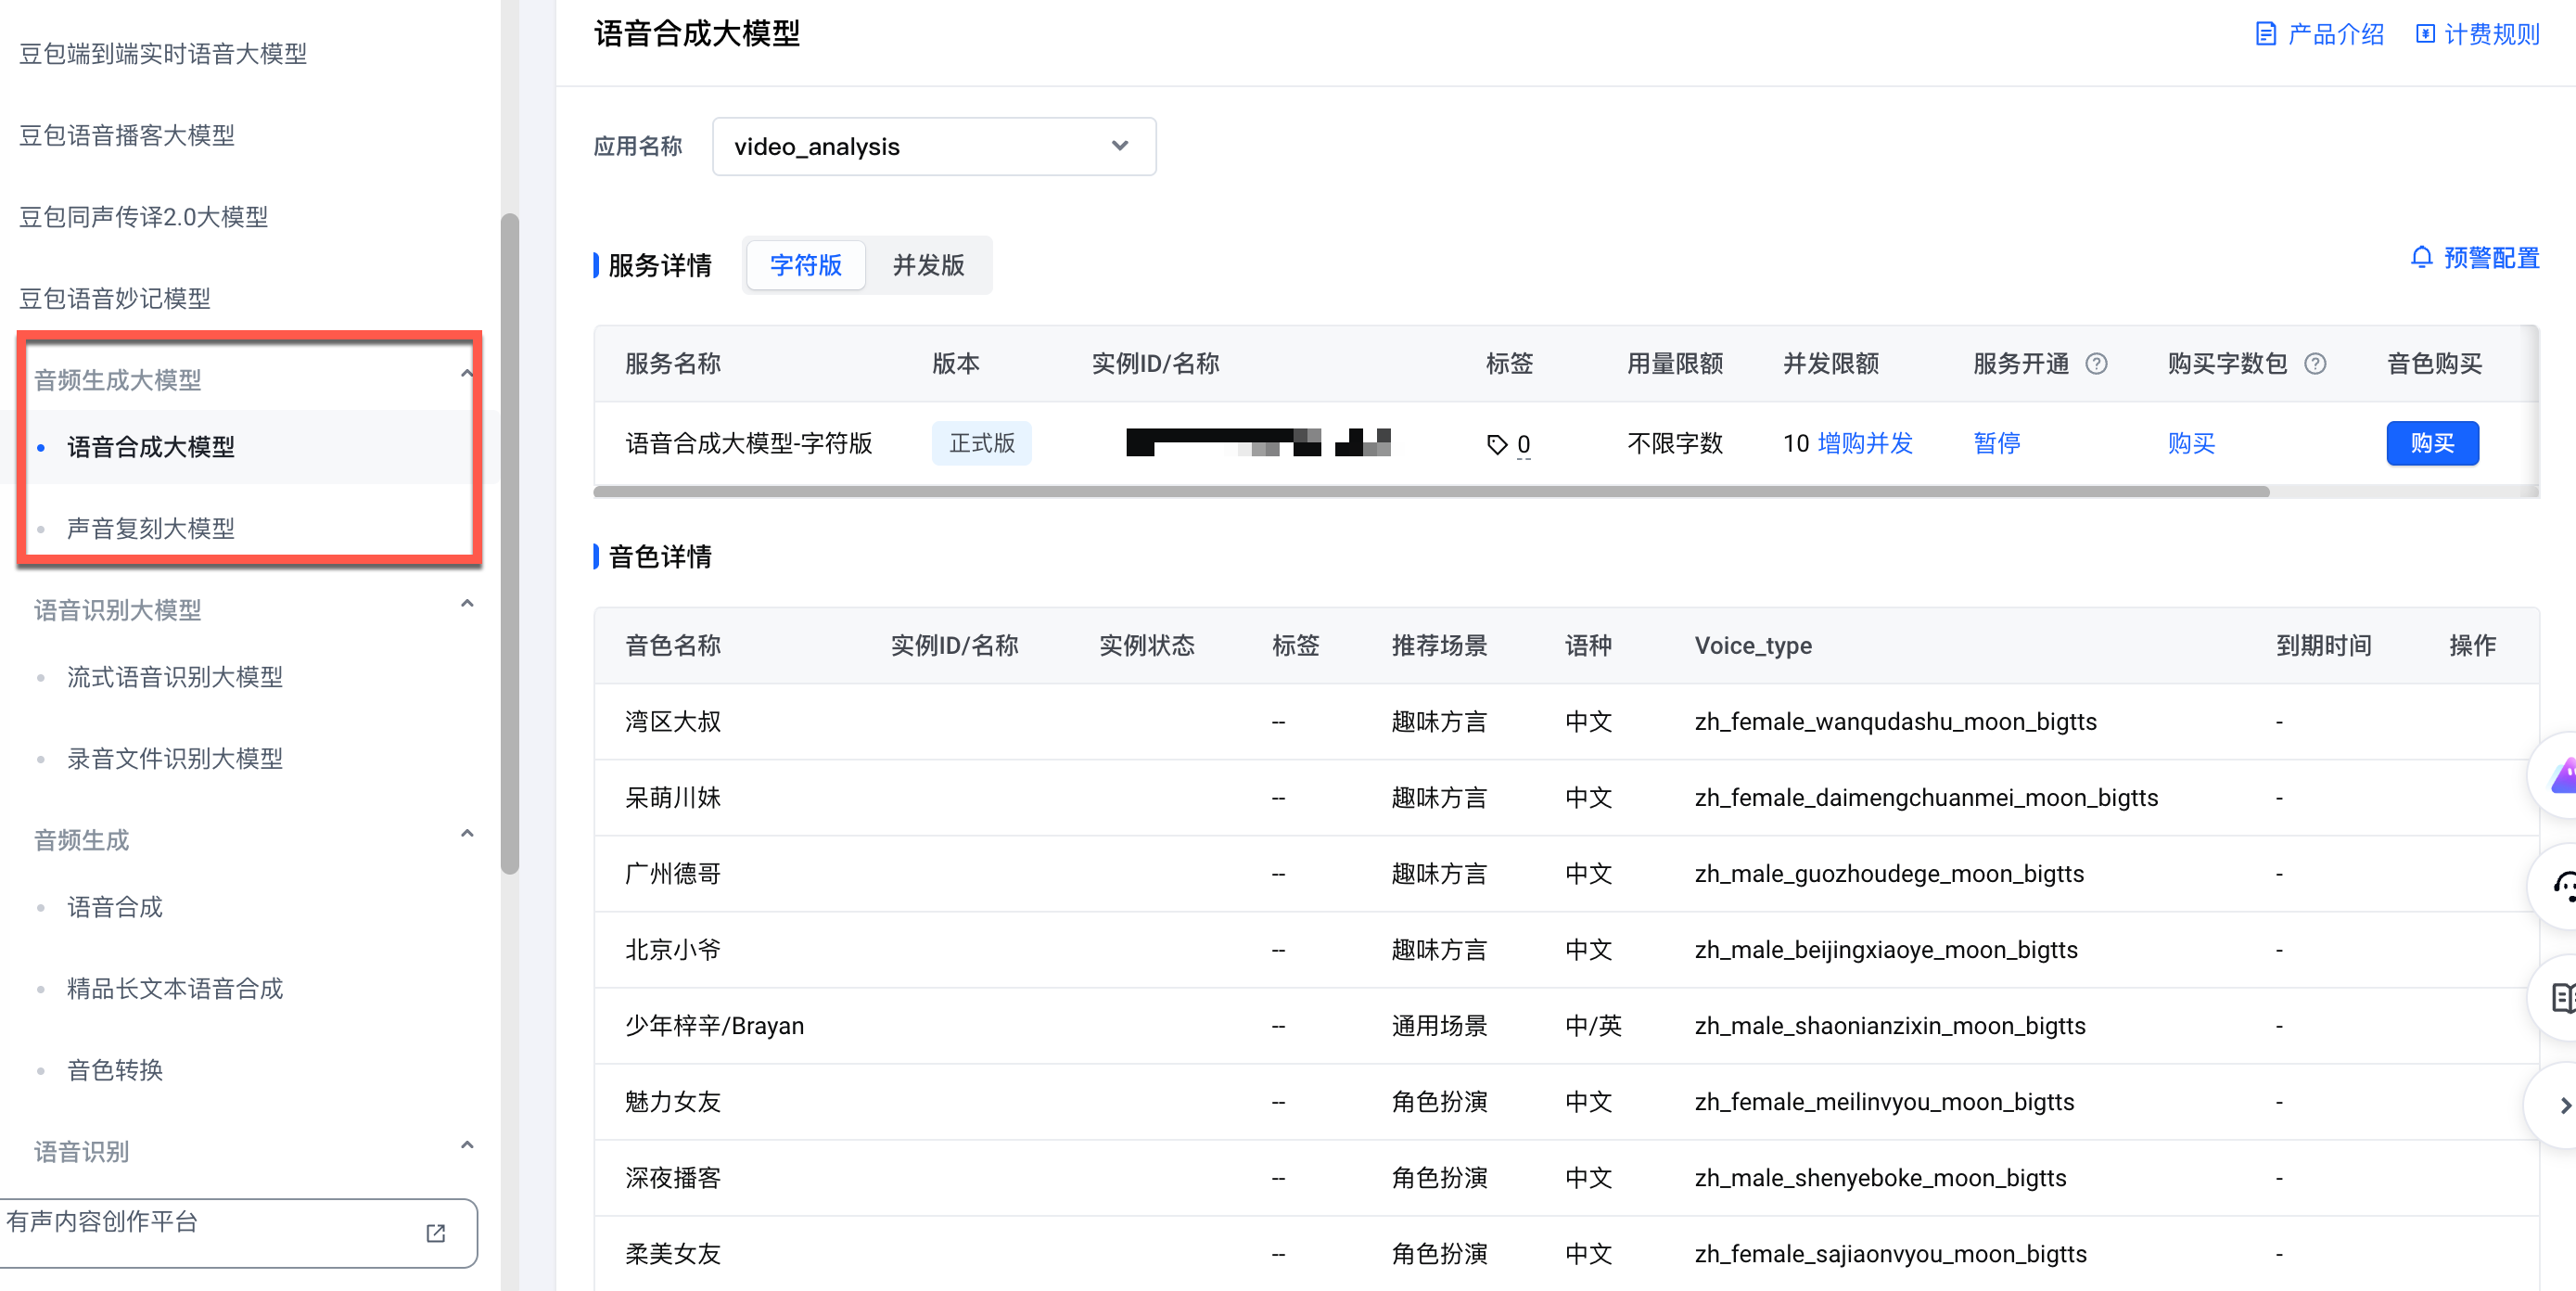Click the 预警配置 bell icon
Image resolution: width=2576 pixels, height=1291 pixels.
(2421, 258)
